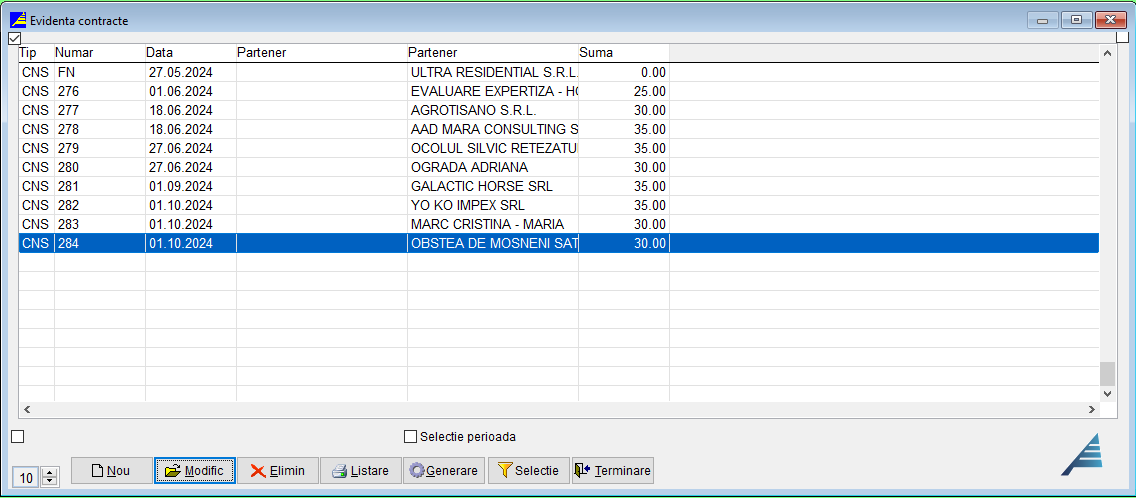
Task: Open filter via Selectie funnel button
Action: tap(528, 471)
